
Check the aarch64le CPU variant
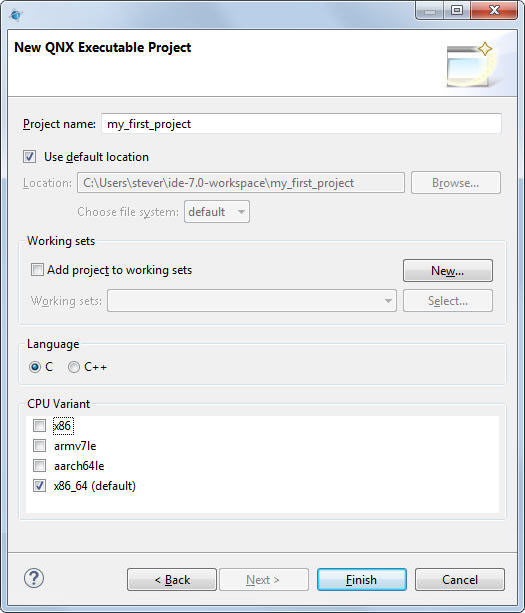click(39, 465)
